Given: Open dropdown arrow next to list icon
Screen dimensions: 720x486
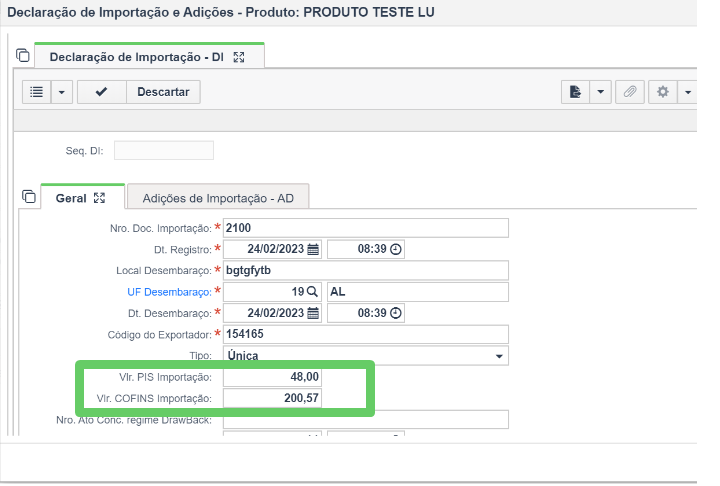Looking at the screenshot, I should (x=62, y=92).
